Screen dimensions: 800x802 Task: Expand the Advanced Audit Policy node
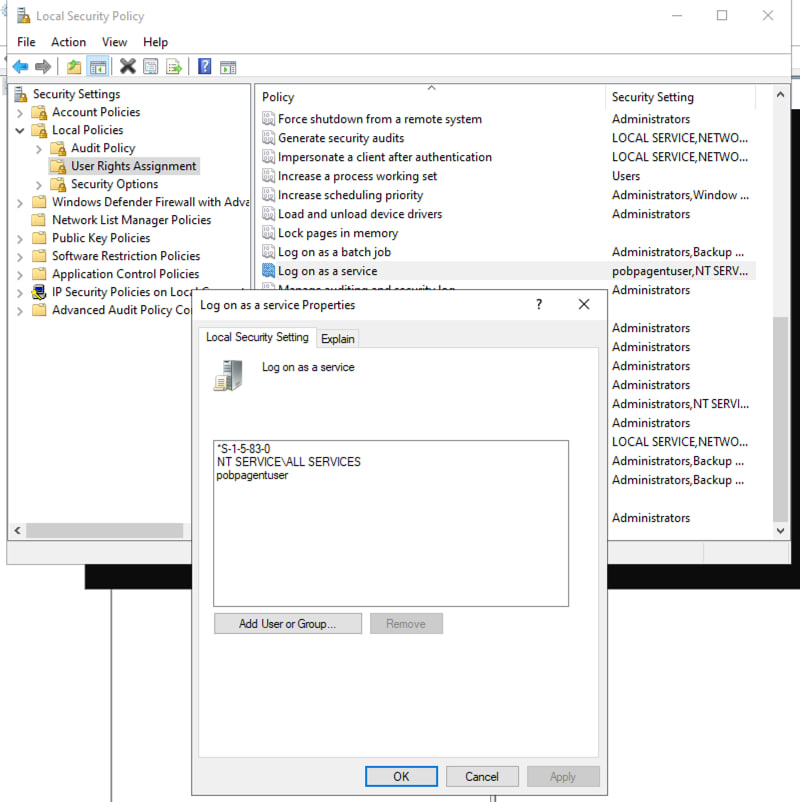[x=20, y=311]
